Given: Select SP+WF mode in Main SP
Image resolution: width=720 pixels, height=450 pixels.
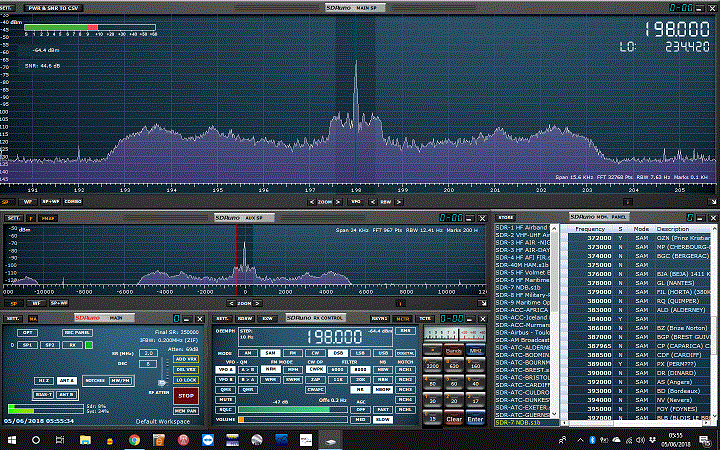Looking at the screenshot, I should pyautogui.click(x=51, y=202).
